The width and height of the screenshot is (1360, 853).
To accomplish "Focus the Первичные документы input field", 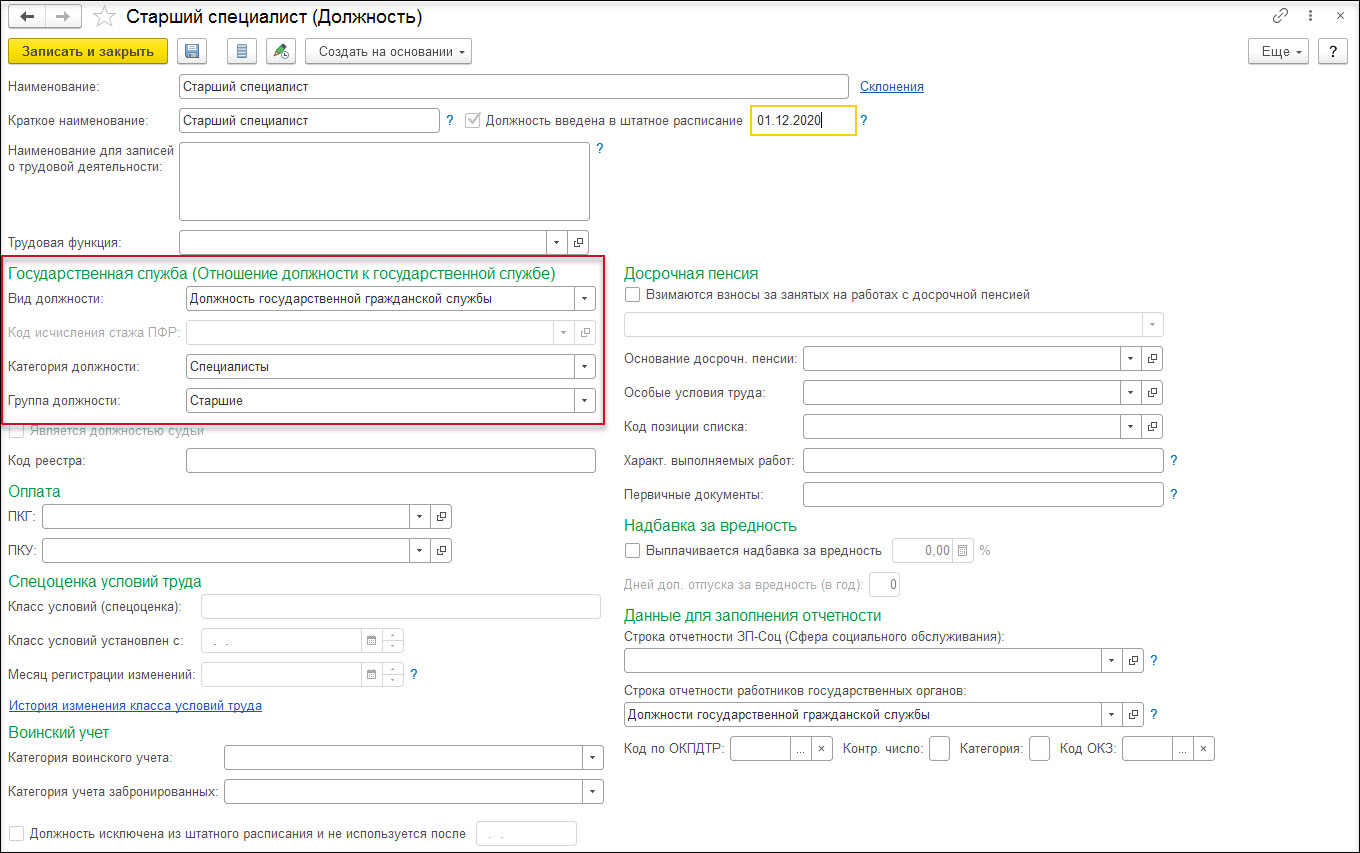I will point(983,494).
